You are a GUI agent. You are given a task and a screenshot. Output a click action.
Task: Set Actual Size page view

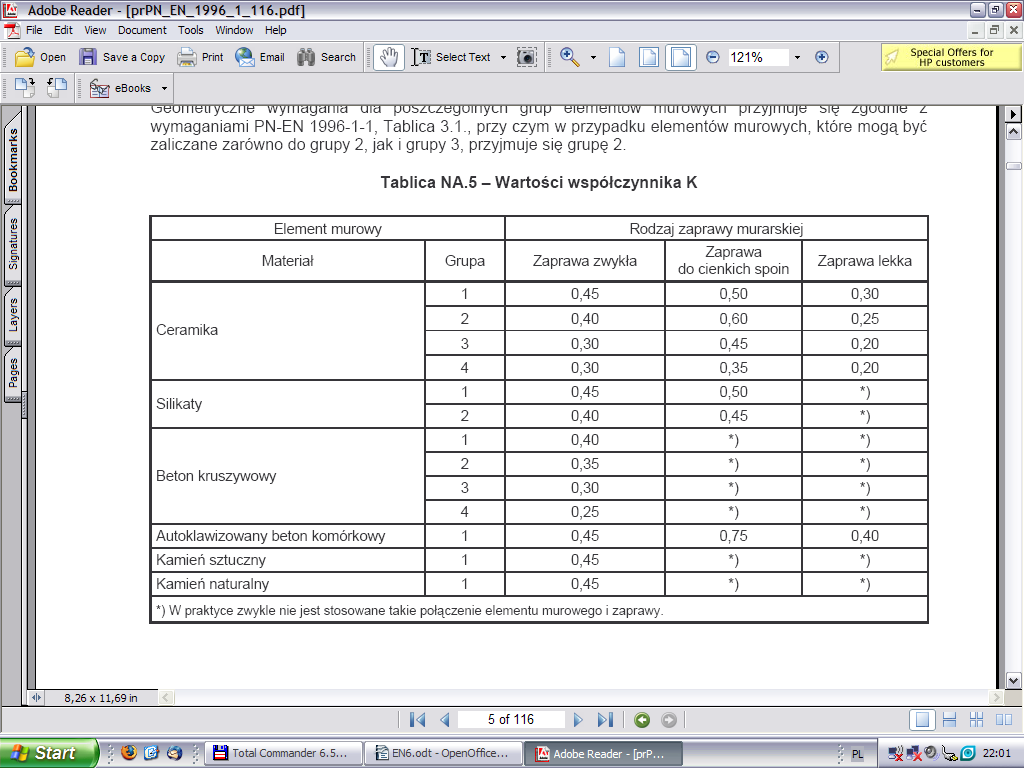point(617,57)
